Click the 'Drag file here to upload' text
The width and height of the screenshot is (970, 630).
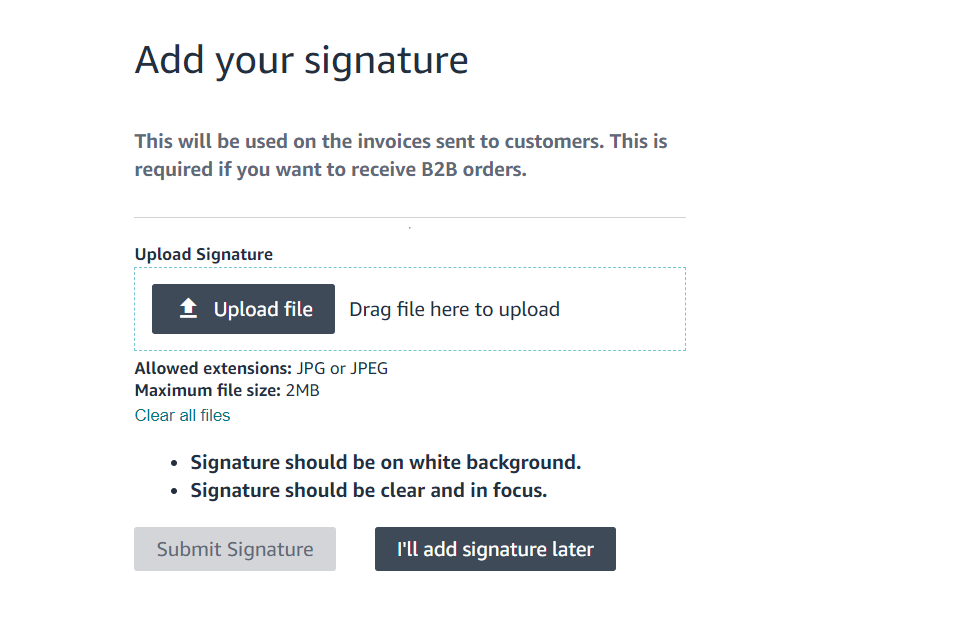tap(454, 309)
